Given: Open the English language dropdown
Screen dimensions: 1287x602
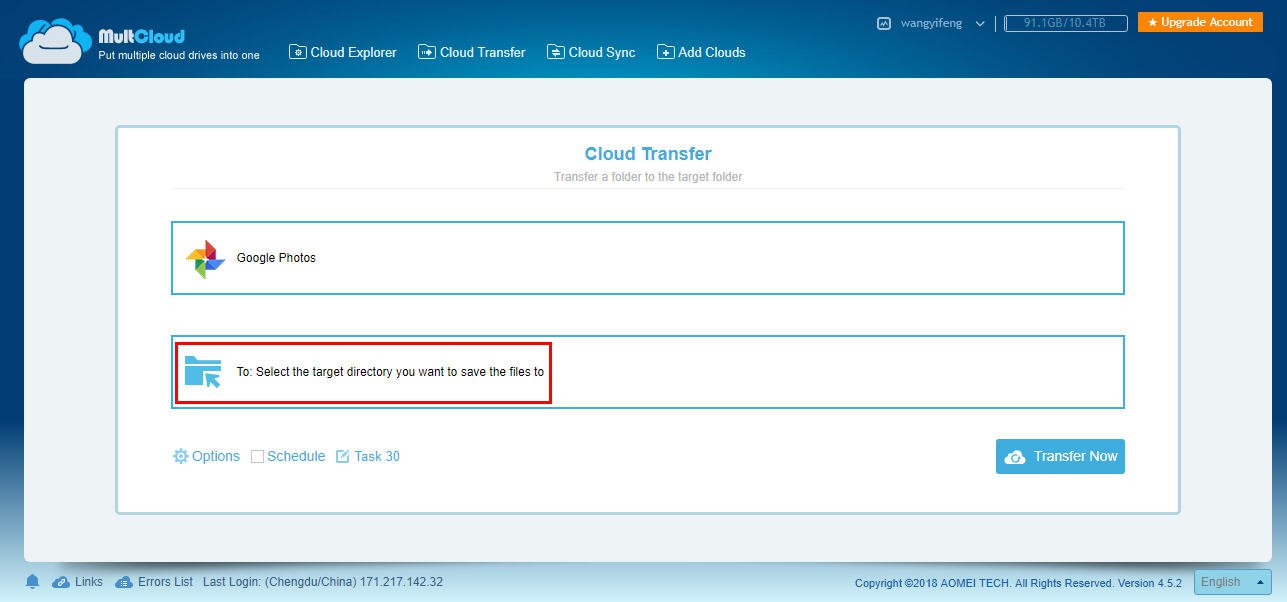Looking at the screenshot, I should [x=1232, y=582].
